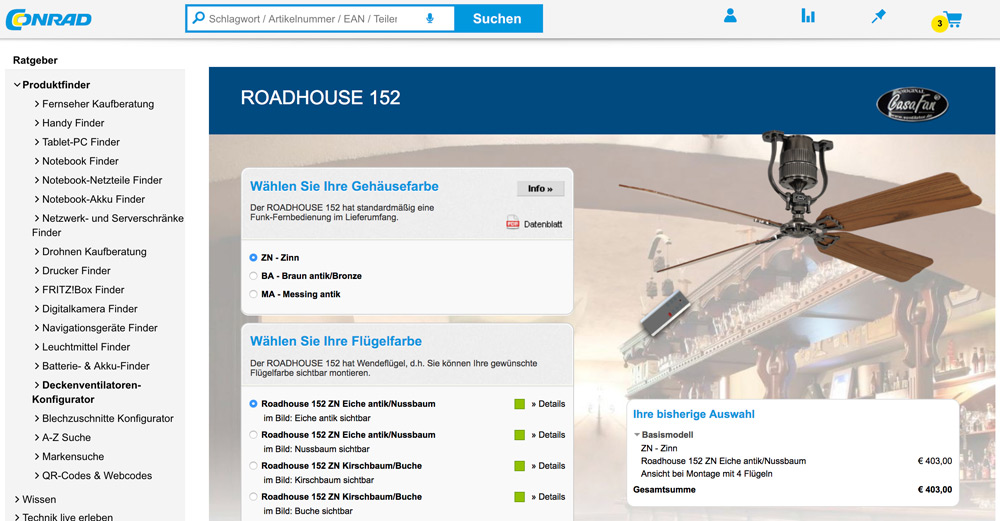Open Details for Buche sichtbar
This screenshot has width=1000, height=521.
[x=548, y=497]
